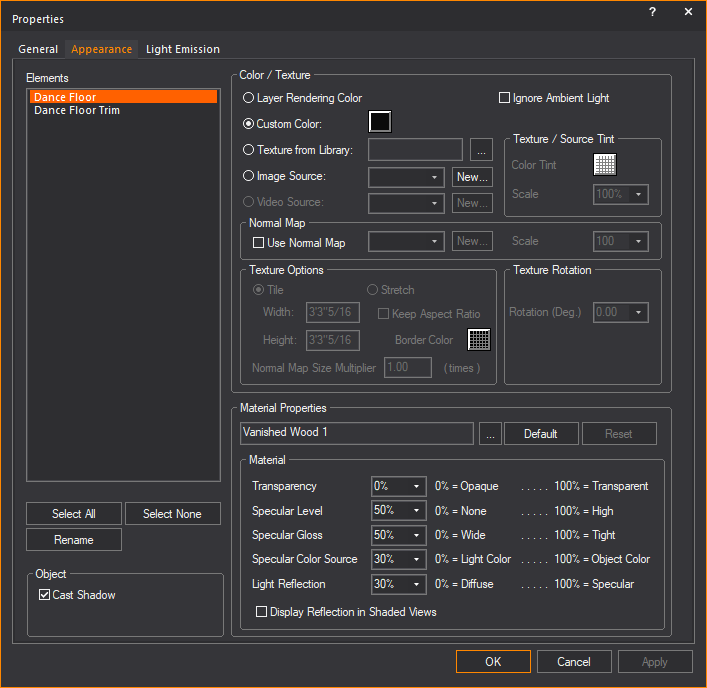Switch to the General tab
The height and width of the screenshot is (688, 707).
[38, 49]
